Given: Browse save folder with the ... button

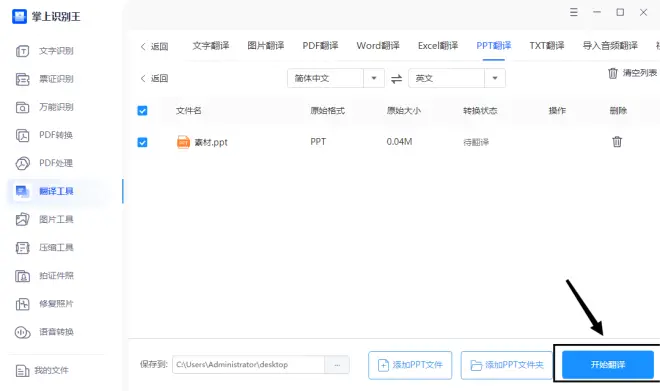Looking at the screenshot, I should pyautogui.click(x=337, y=365).
